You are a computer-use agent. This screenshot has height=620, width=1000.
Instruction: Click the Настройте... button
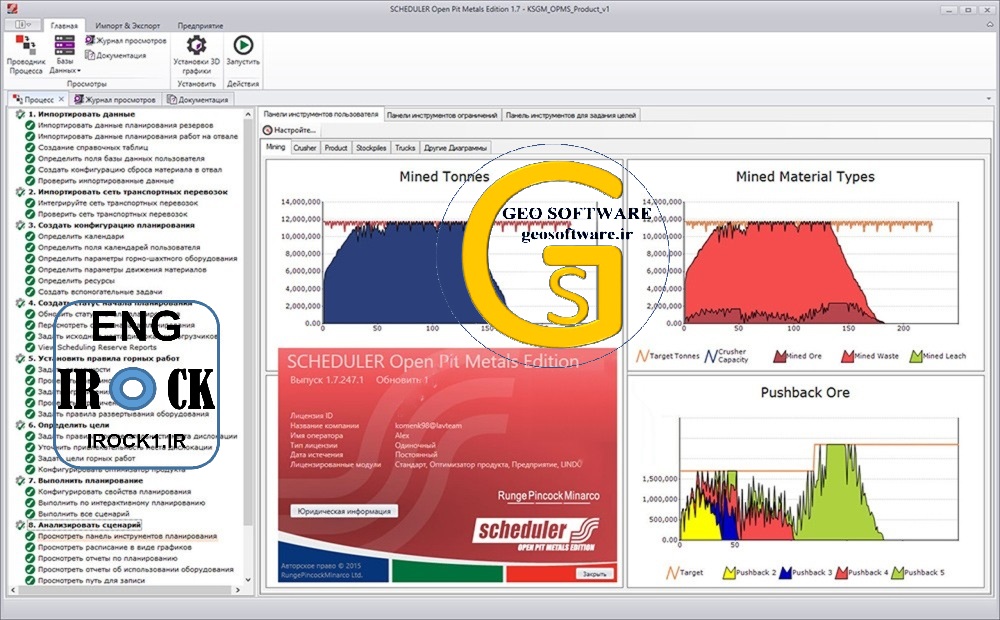(290, 130)
